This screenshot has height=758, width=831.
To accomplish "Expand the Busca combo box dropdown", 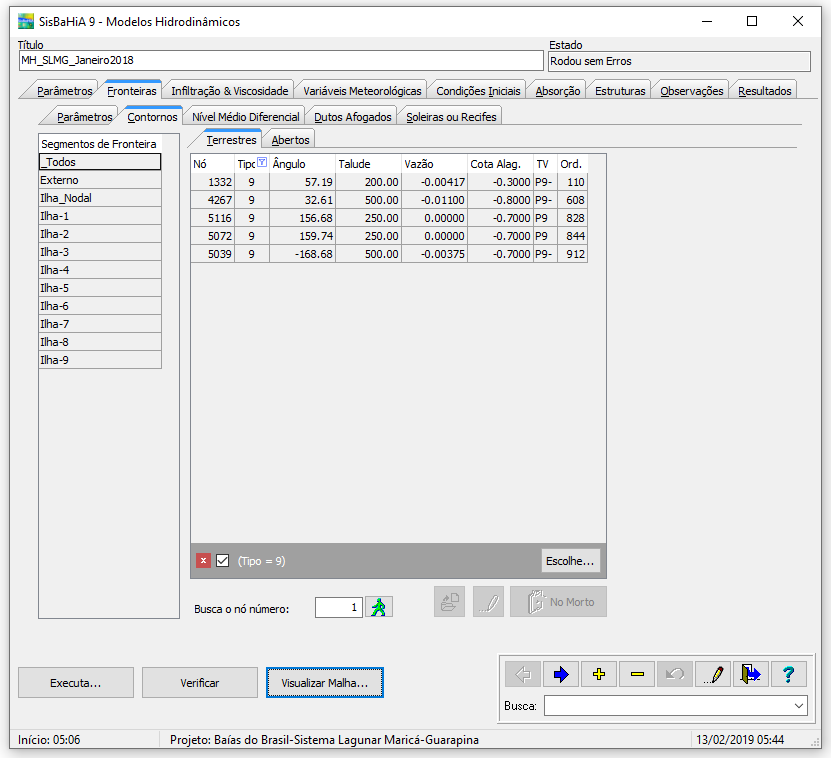I will (799, 706).
